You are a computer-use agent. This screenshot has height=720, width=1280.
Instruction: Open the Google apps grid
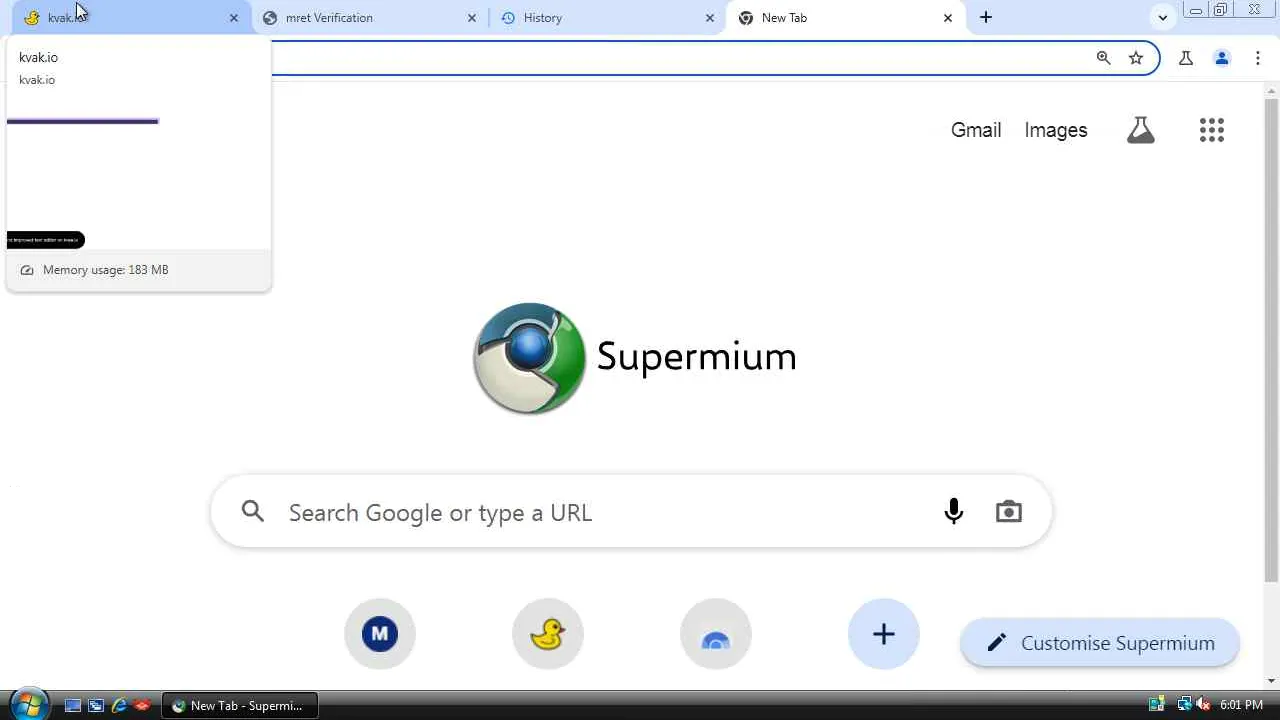[x=1212, y=130]
